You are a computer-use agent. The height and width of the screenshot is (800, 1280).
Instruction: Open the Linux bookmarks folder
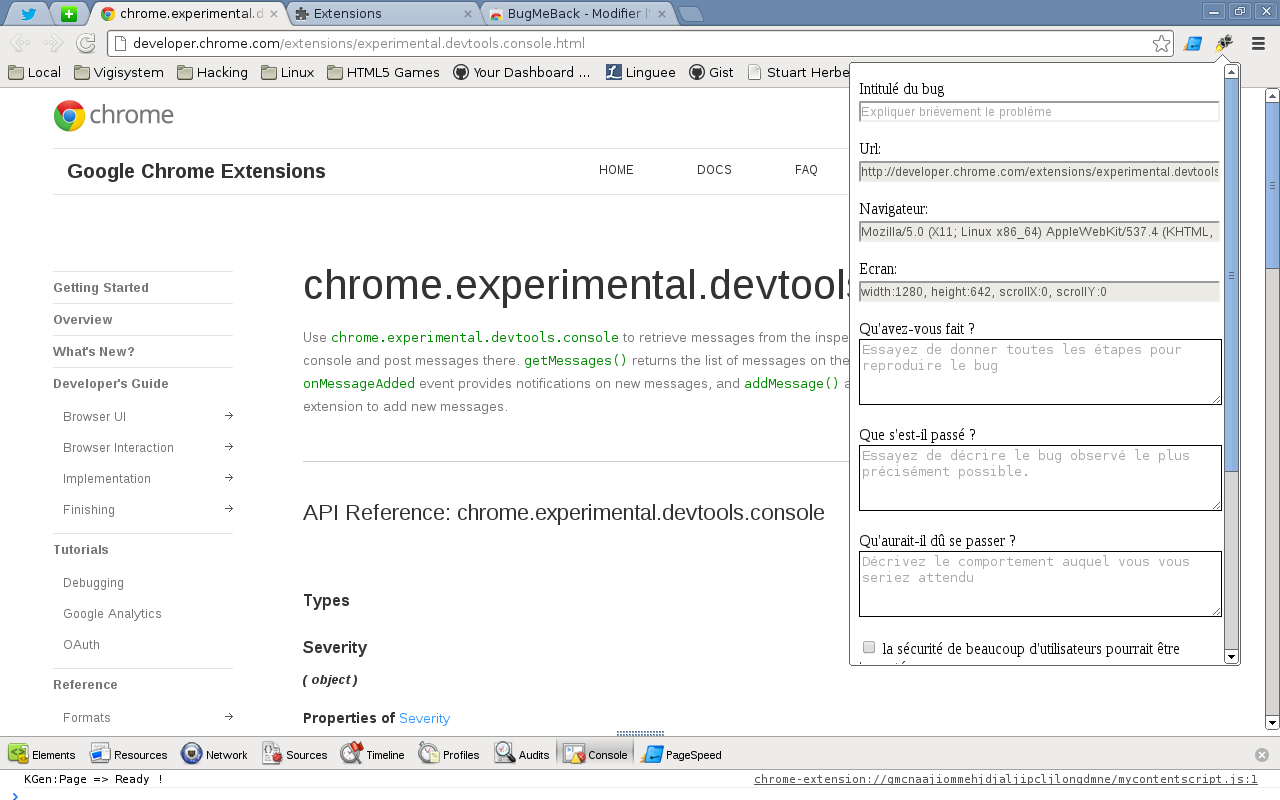click(288, 72)
